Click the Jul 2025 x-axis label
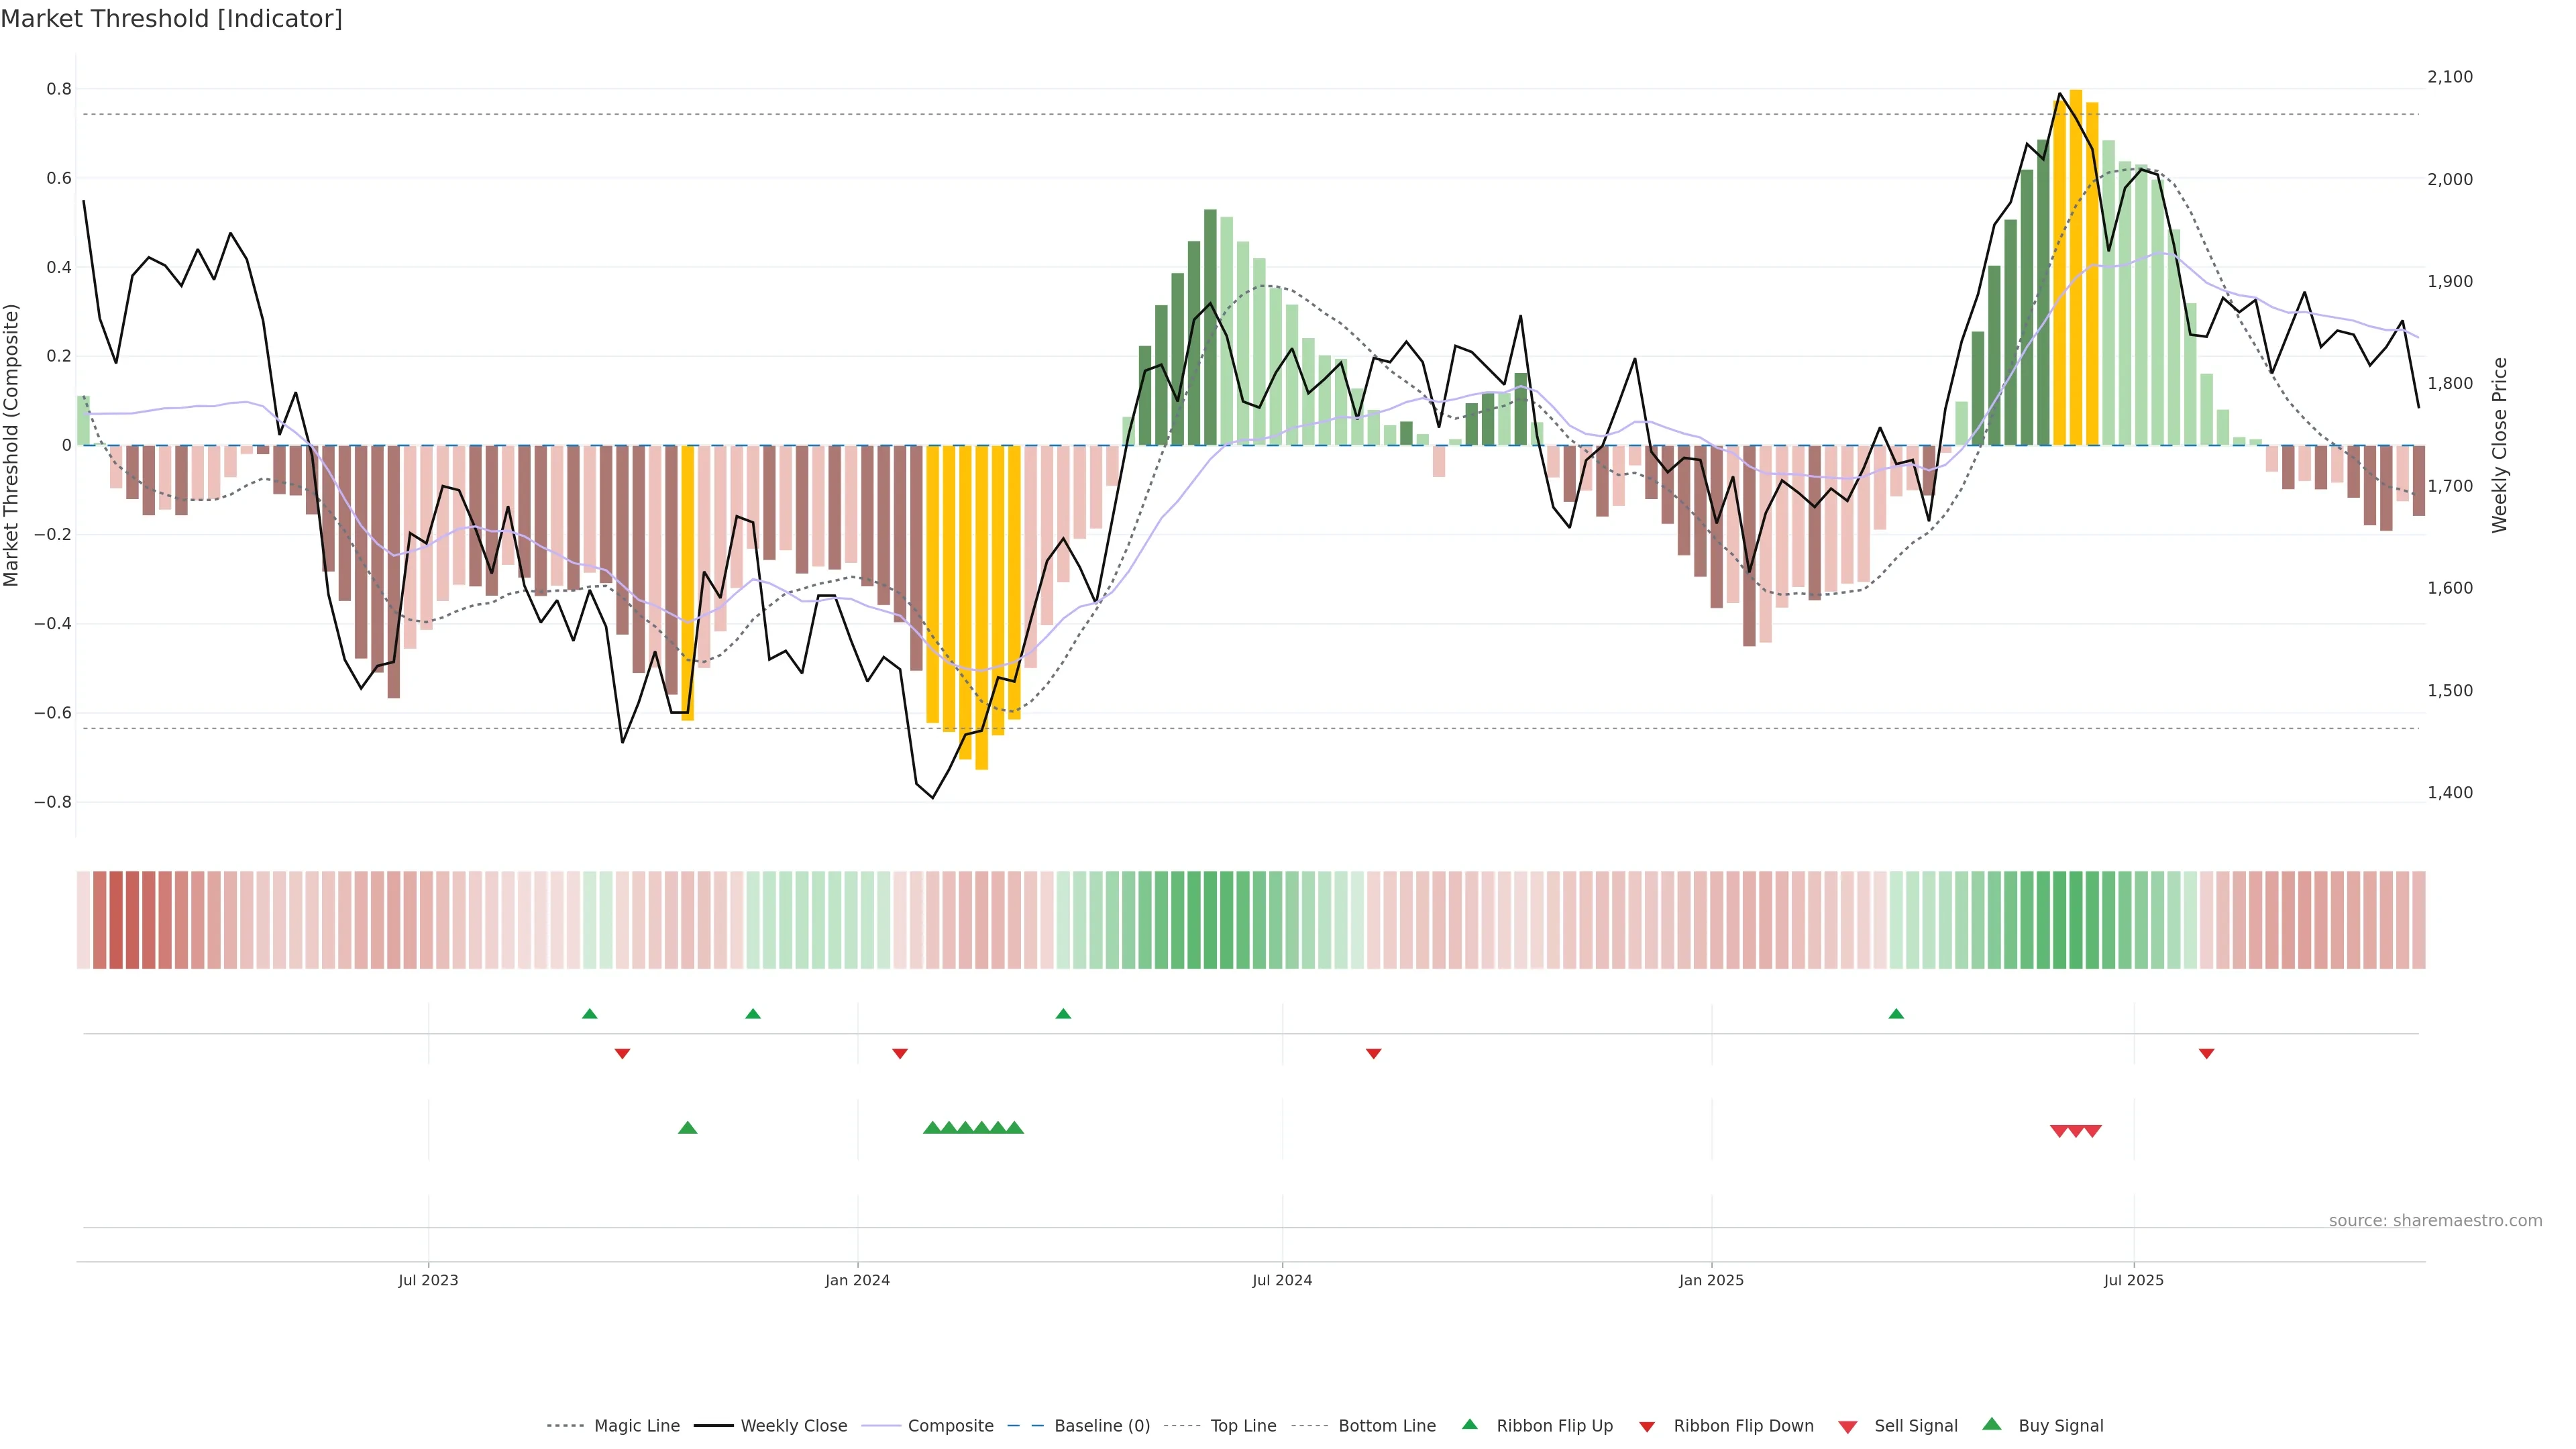Viewport: 2576px width, 1449px height. 2133,1280
